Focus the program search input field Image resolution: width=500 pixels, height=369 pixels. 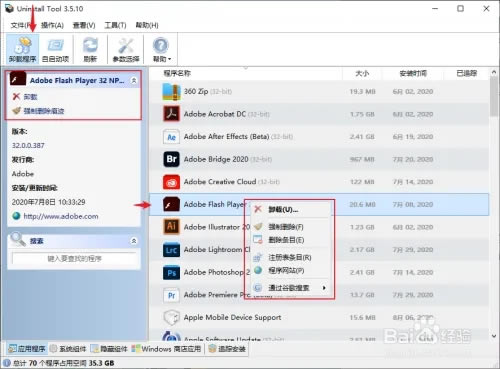pos(74,259)
